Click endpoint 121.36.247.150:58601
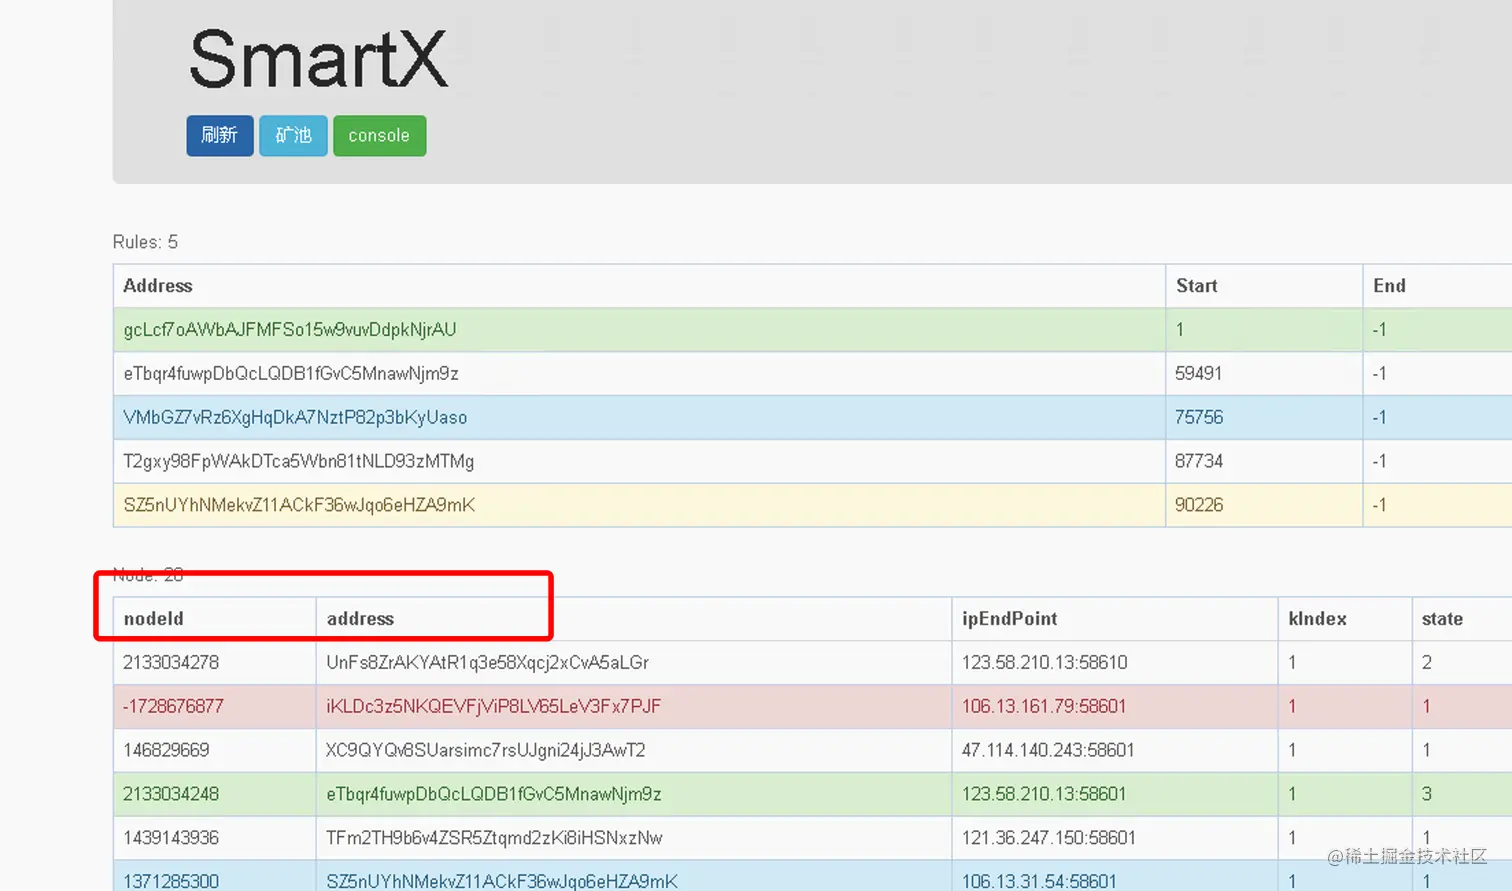This screenshot has height=891, width=1512. tap(1049, 838)
